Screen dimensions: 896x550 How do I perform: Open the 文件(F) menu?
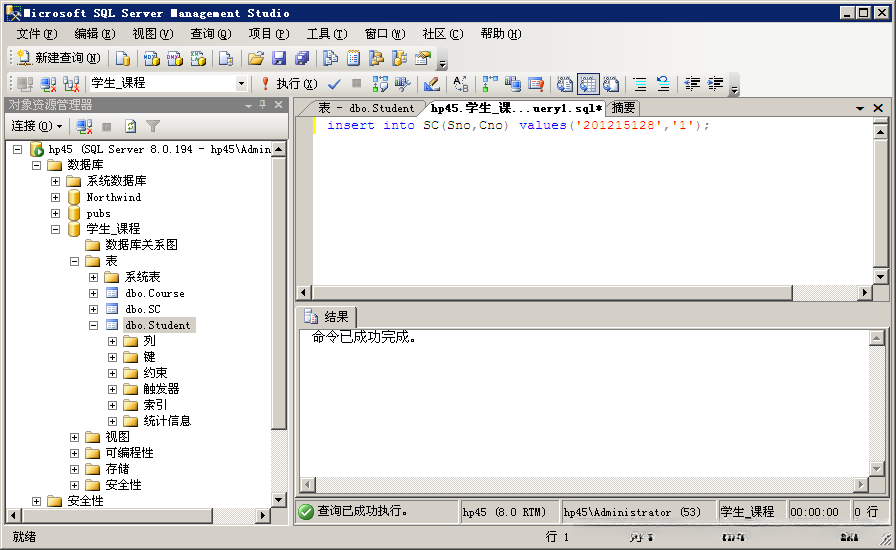tap(37, 34)
